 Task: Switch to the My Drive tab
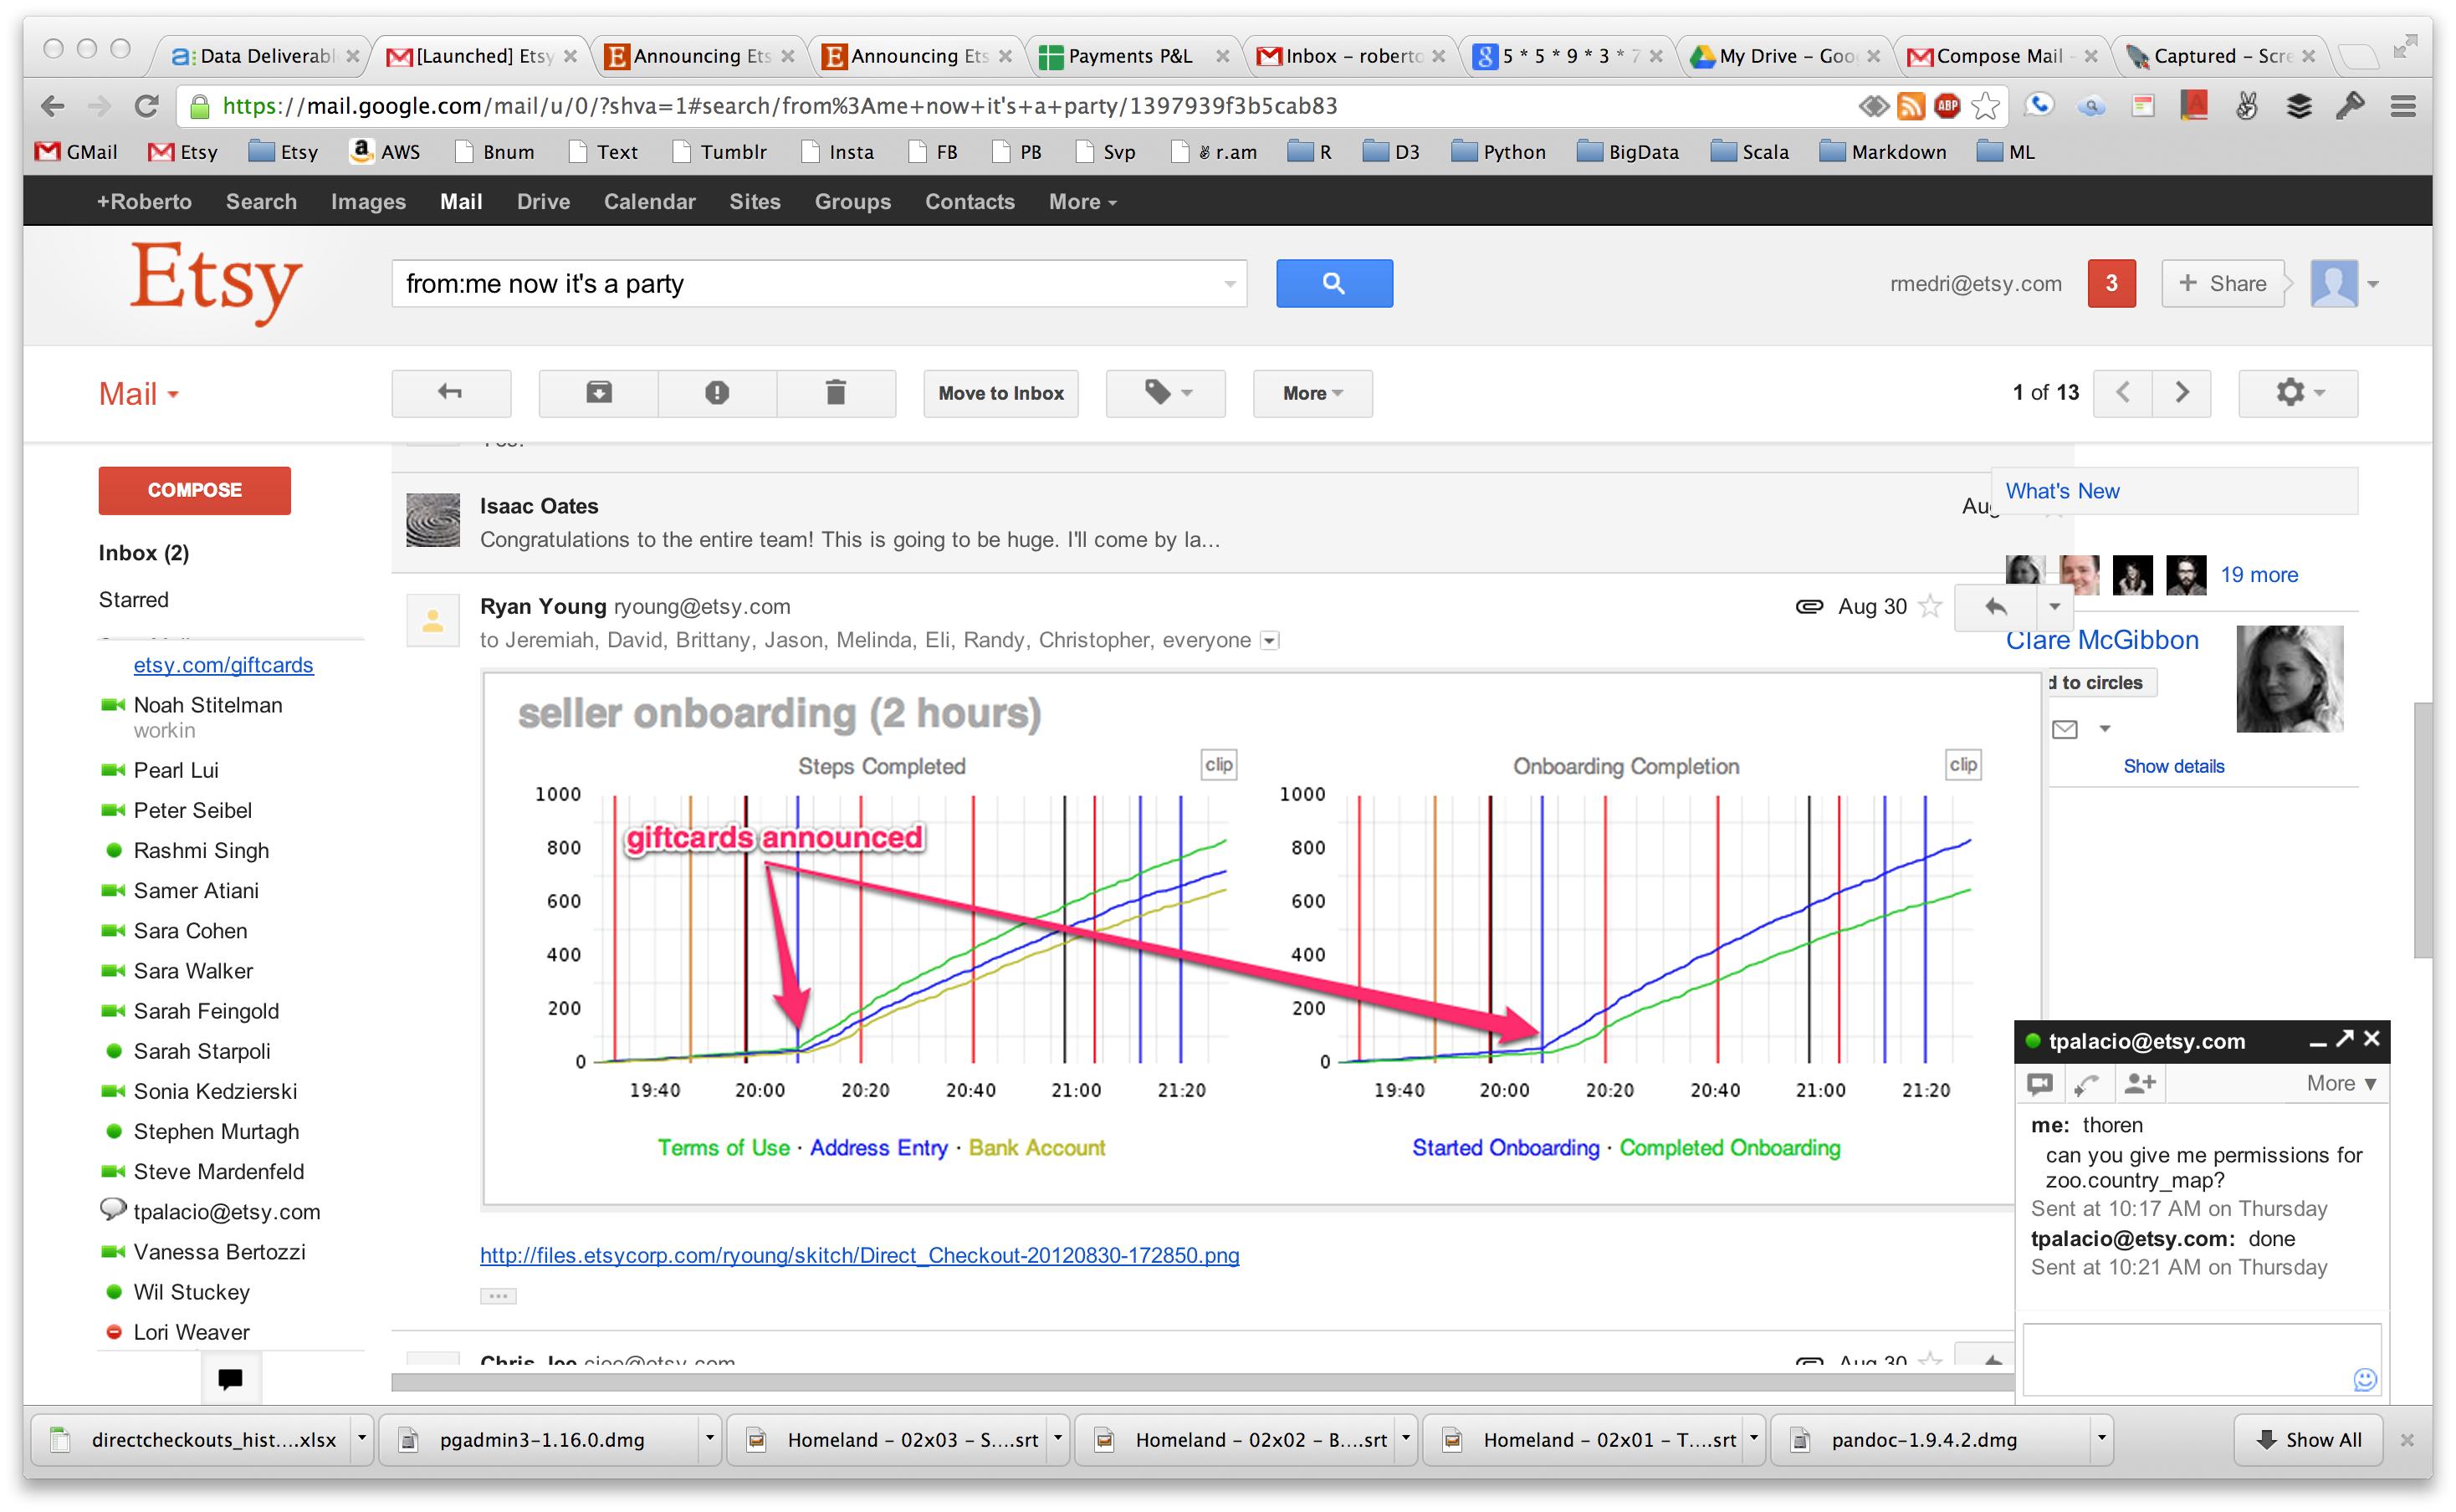point(1787,56)
